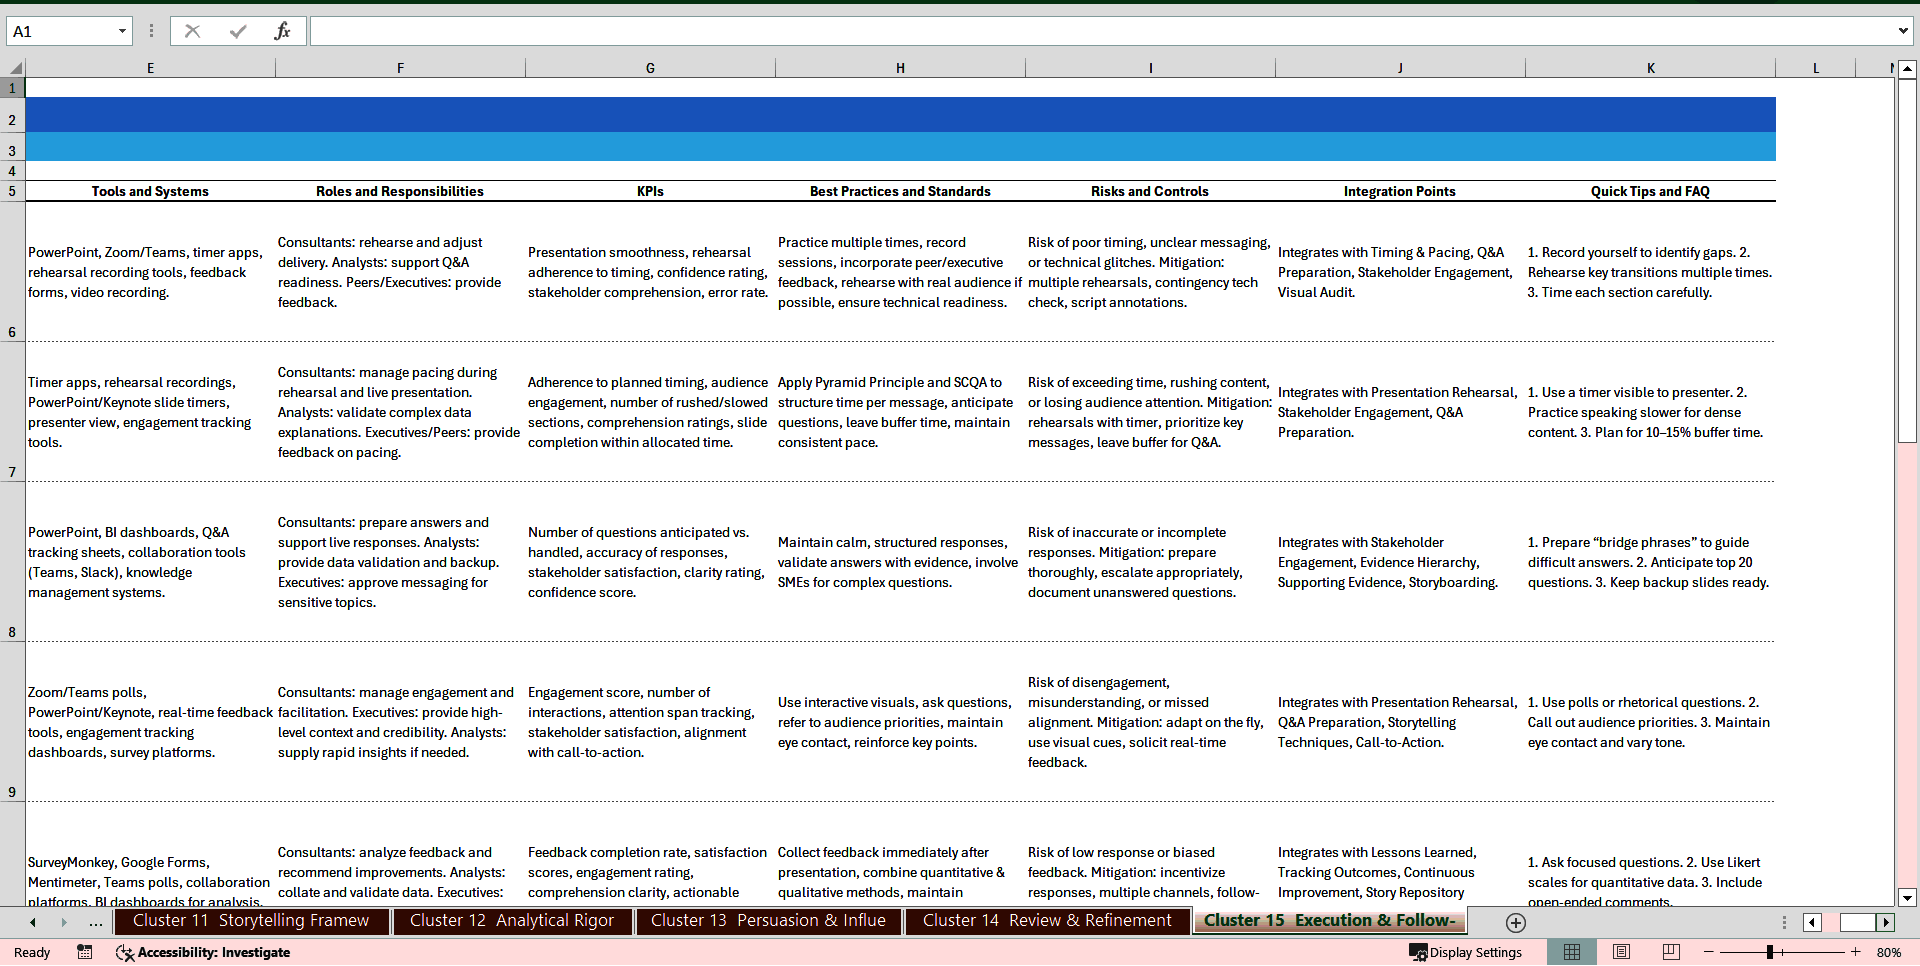The image size is (1920, 966).
Task: Open the Name Box dropdown
Action: click(122, 31)
